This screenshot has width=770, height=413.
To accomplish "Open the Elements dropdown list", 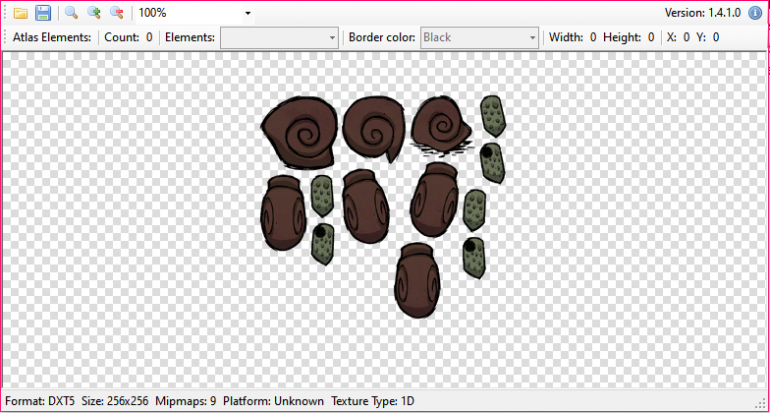I will point(332,38).
